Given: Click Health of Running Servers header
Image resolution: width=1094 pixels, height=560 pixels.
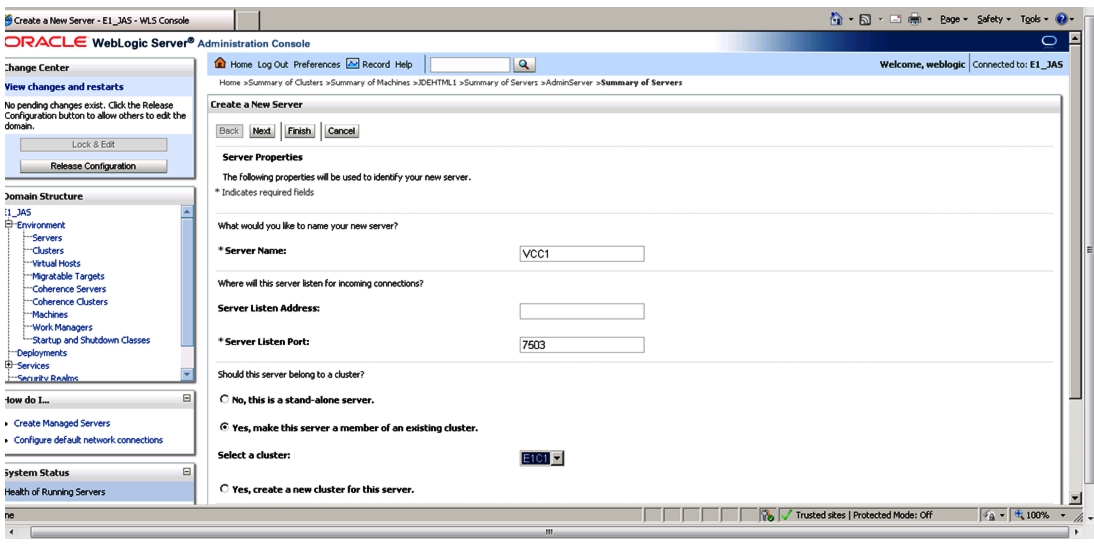Looking at the screenshot, I should (x=54, y=492).
